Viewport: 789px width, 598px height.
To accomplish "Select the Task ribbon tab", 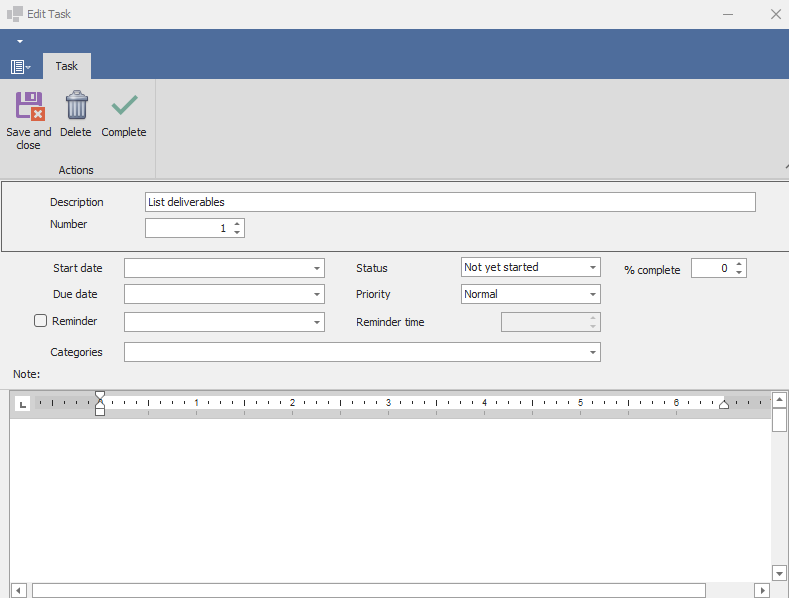I will [66, 66].
